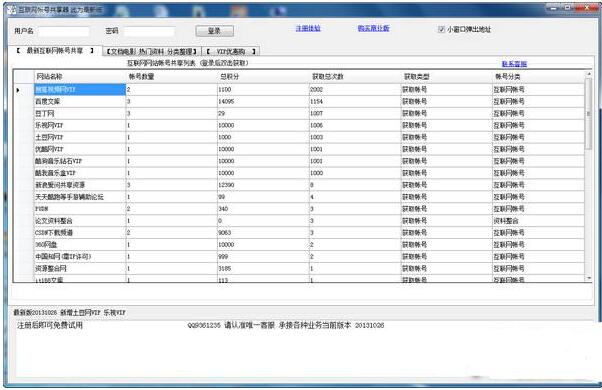The width and height of the screenshot is (602, 390).
Task: Select the 百度文库 row
Action: coord(299,102)
